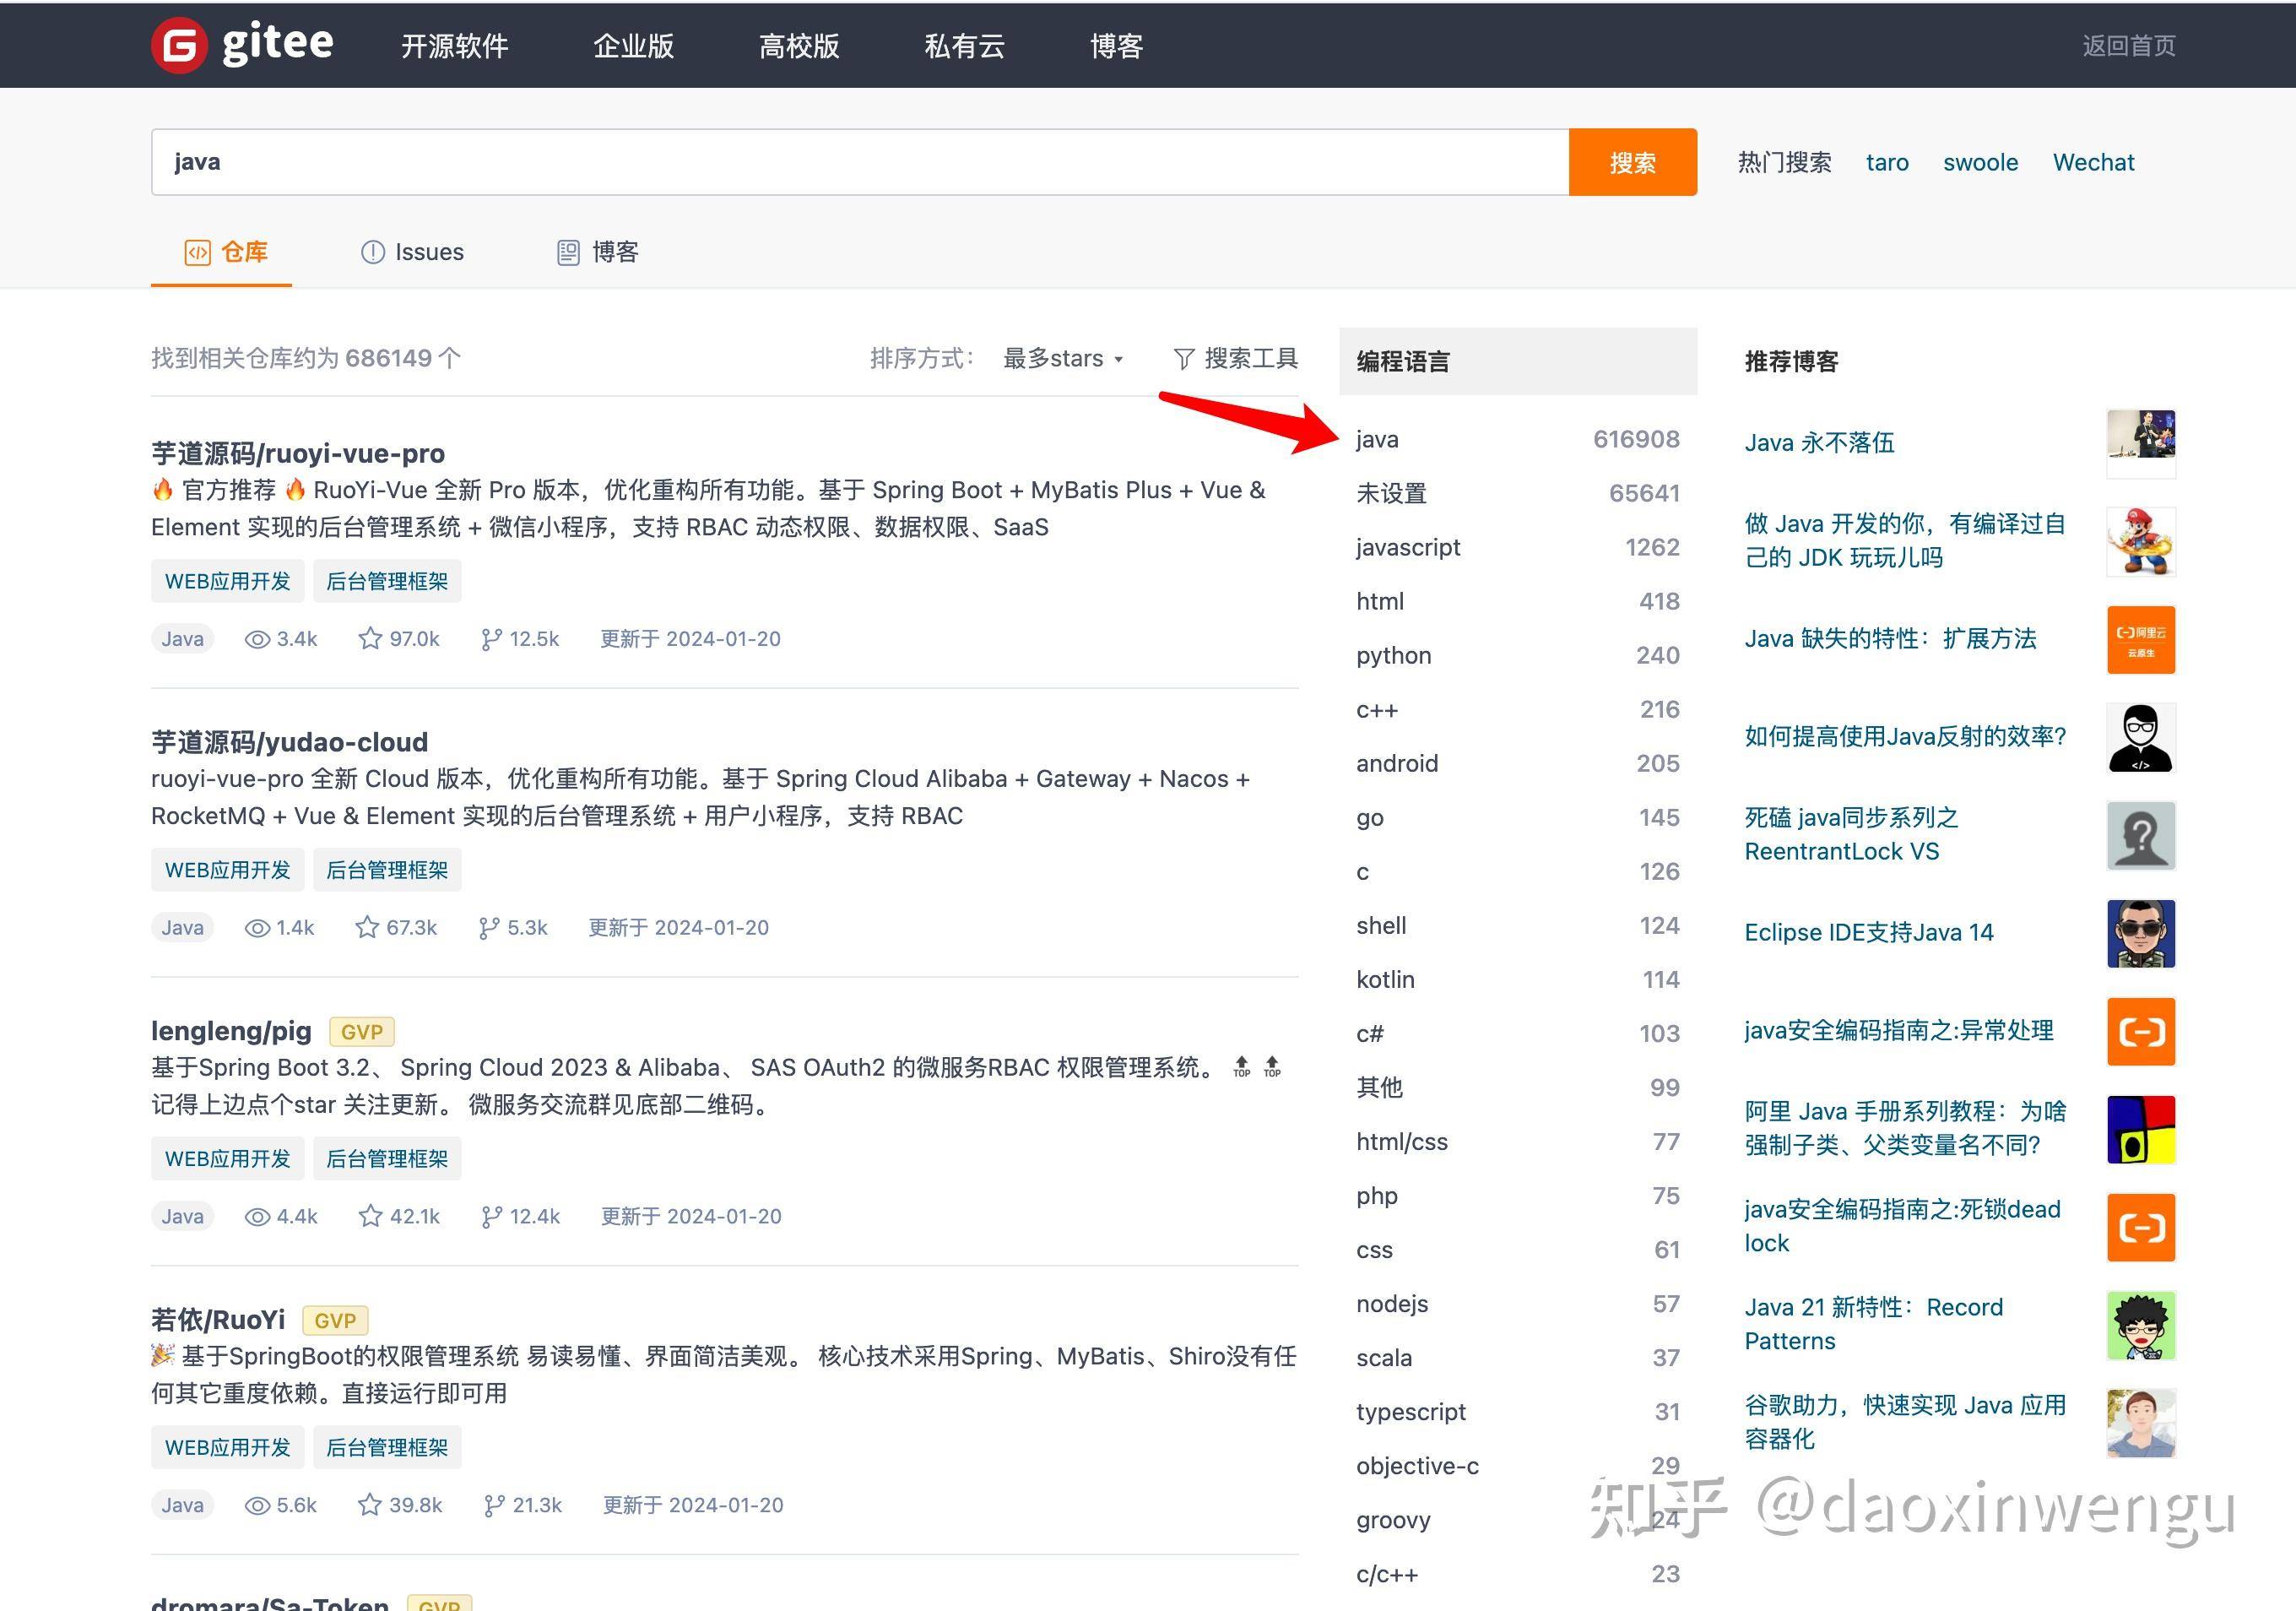Click hot search term Wechat

[x=2093, y=163]
